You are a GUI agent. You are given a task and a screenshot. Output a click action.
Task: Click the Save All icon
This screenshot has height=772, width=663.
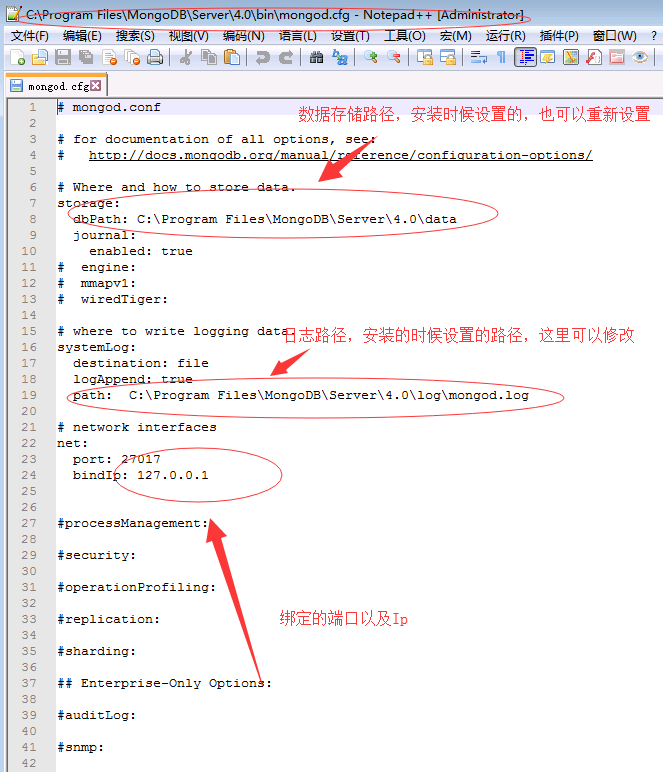pyautogui.click(x=86, y=58)
